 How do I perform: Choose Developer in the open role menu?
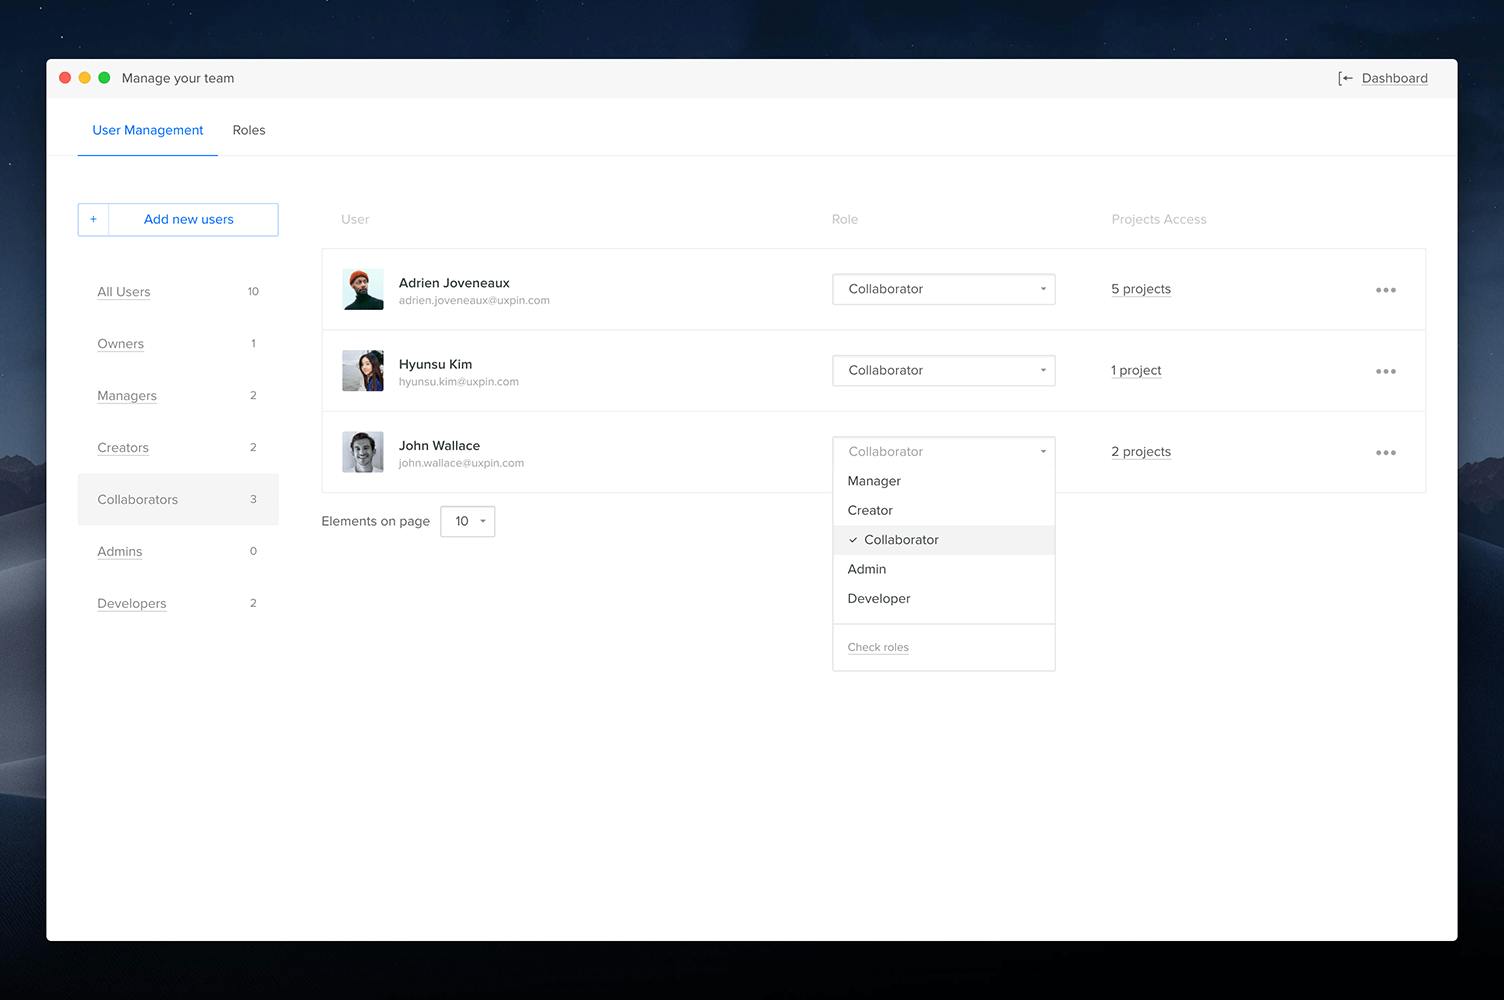pyautogui.click(x=878, y=598)
